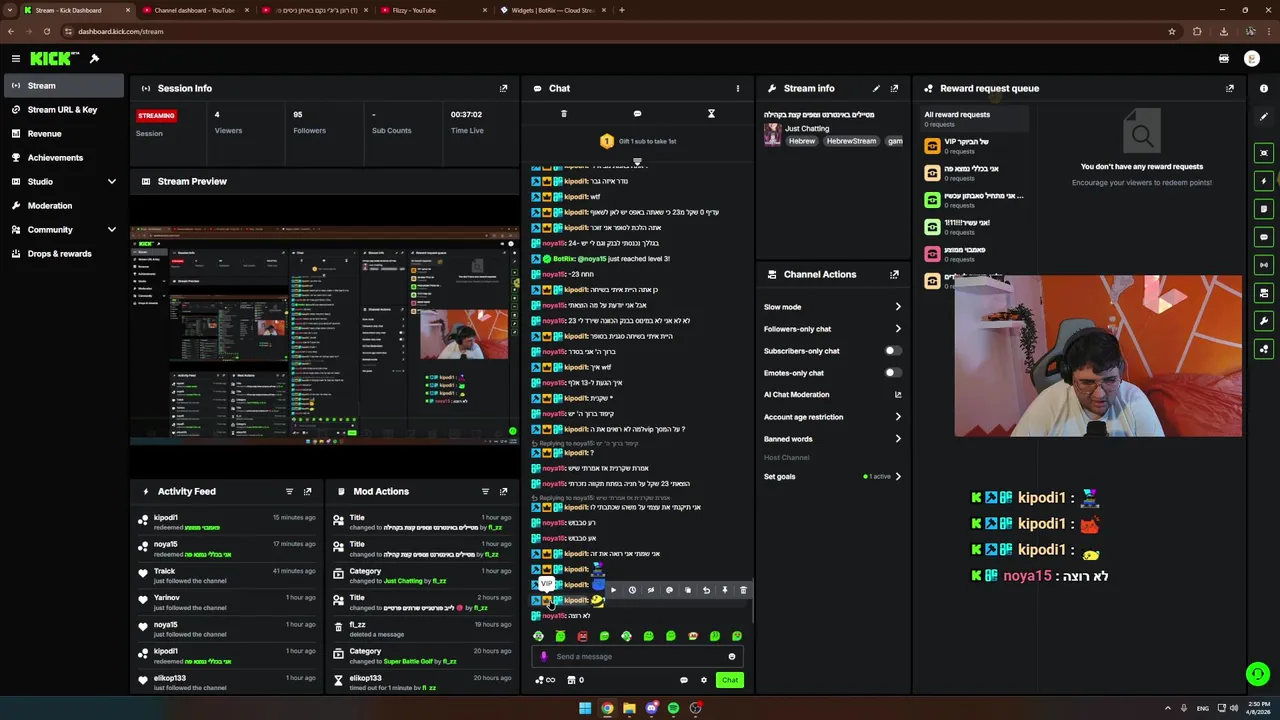1280x720 pixels.
Task: Go to Revenue in sidebar
Action: pos(62,133)
